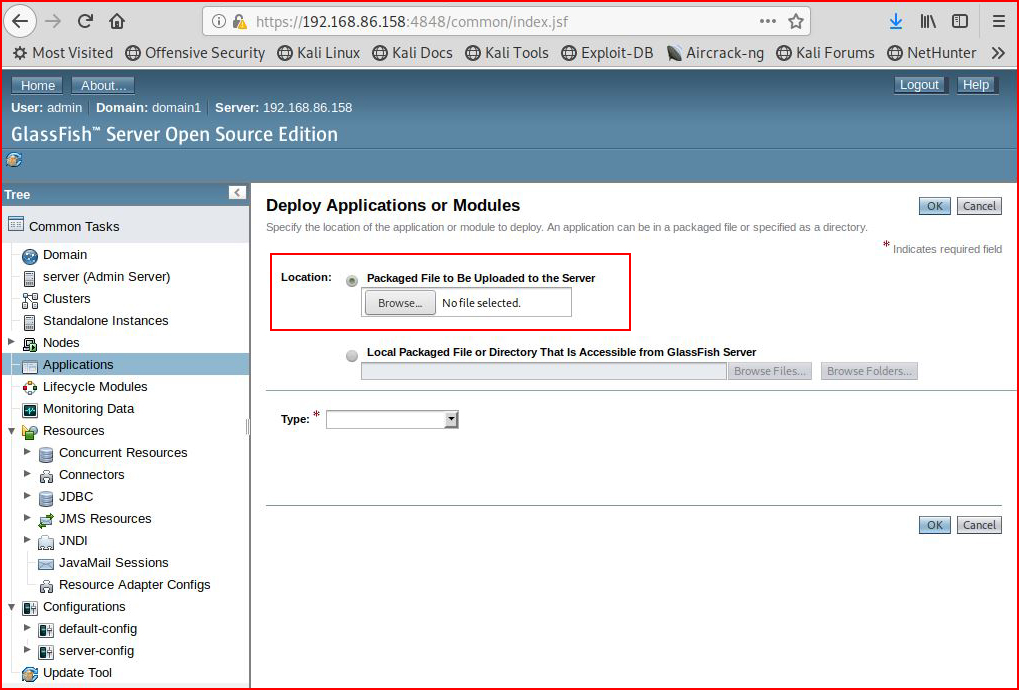Viewport: 1019px width, 690px height.
Task: Select Local Packaged File or Directory radio
Action: coord(352,355)
